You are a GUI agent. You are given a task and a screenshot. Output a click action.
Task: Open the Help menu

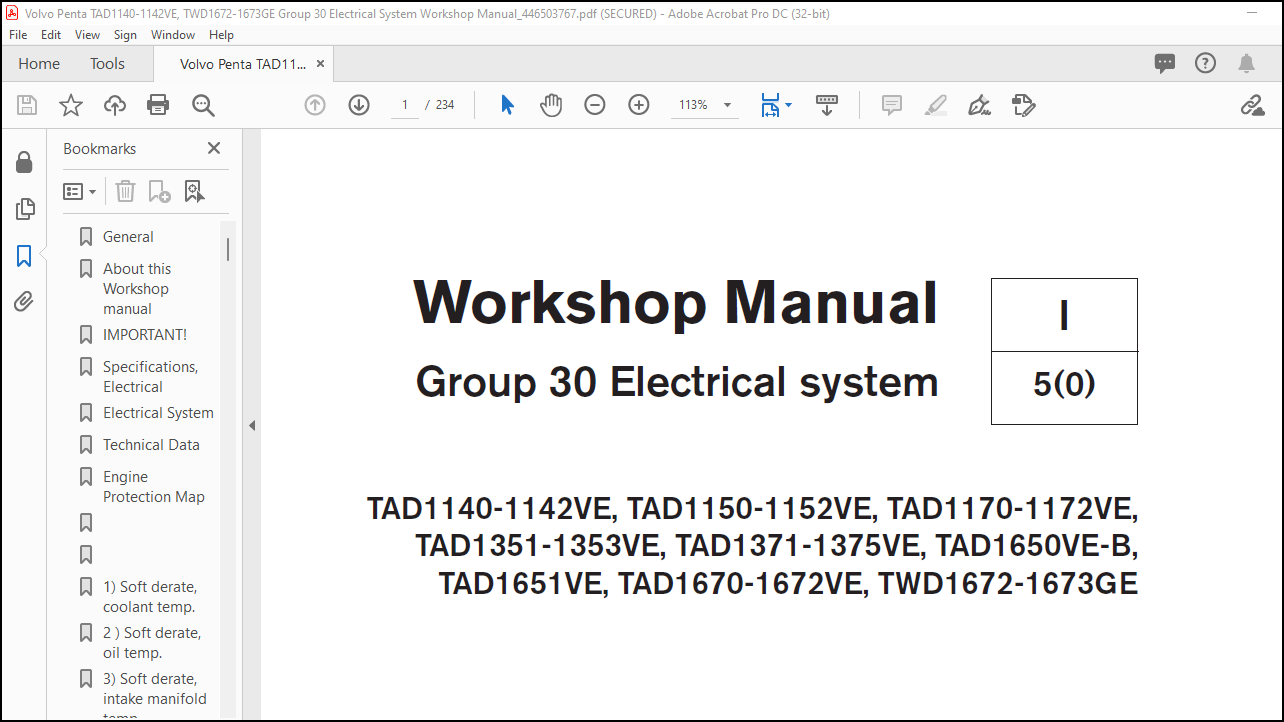coord(221,34)
